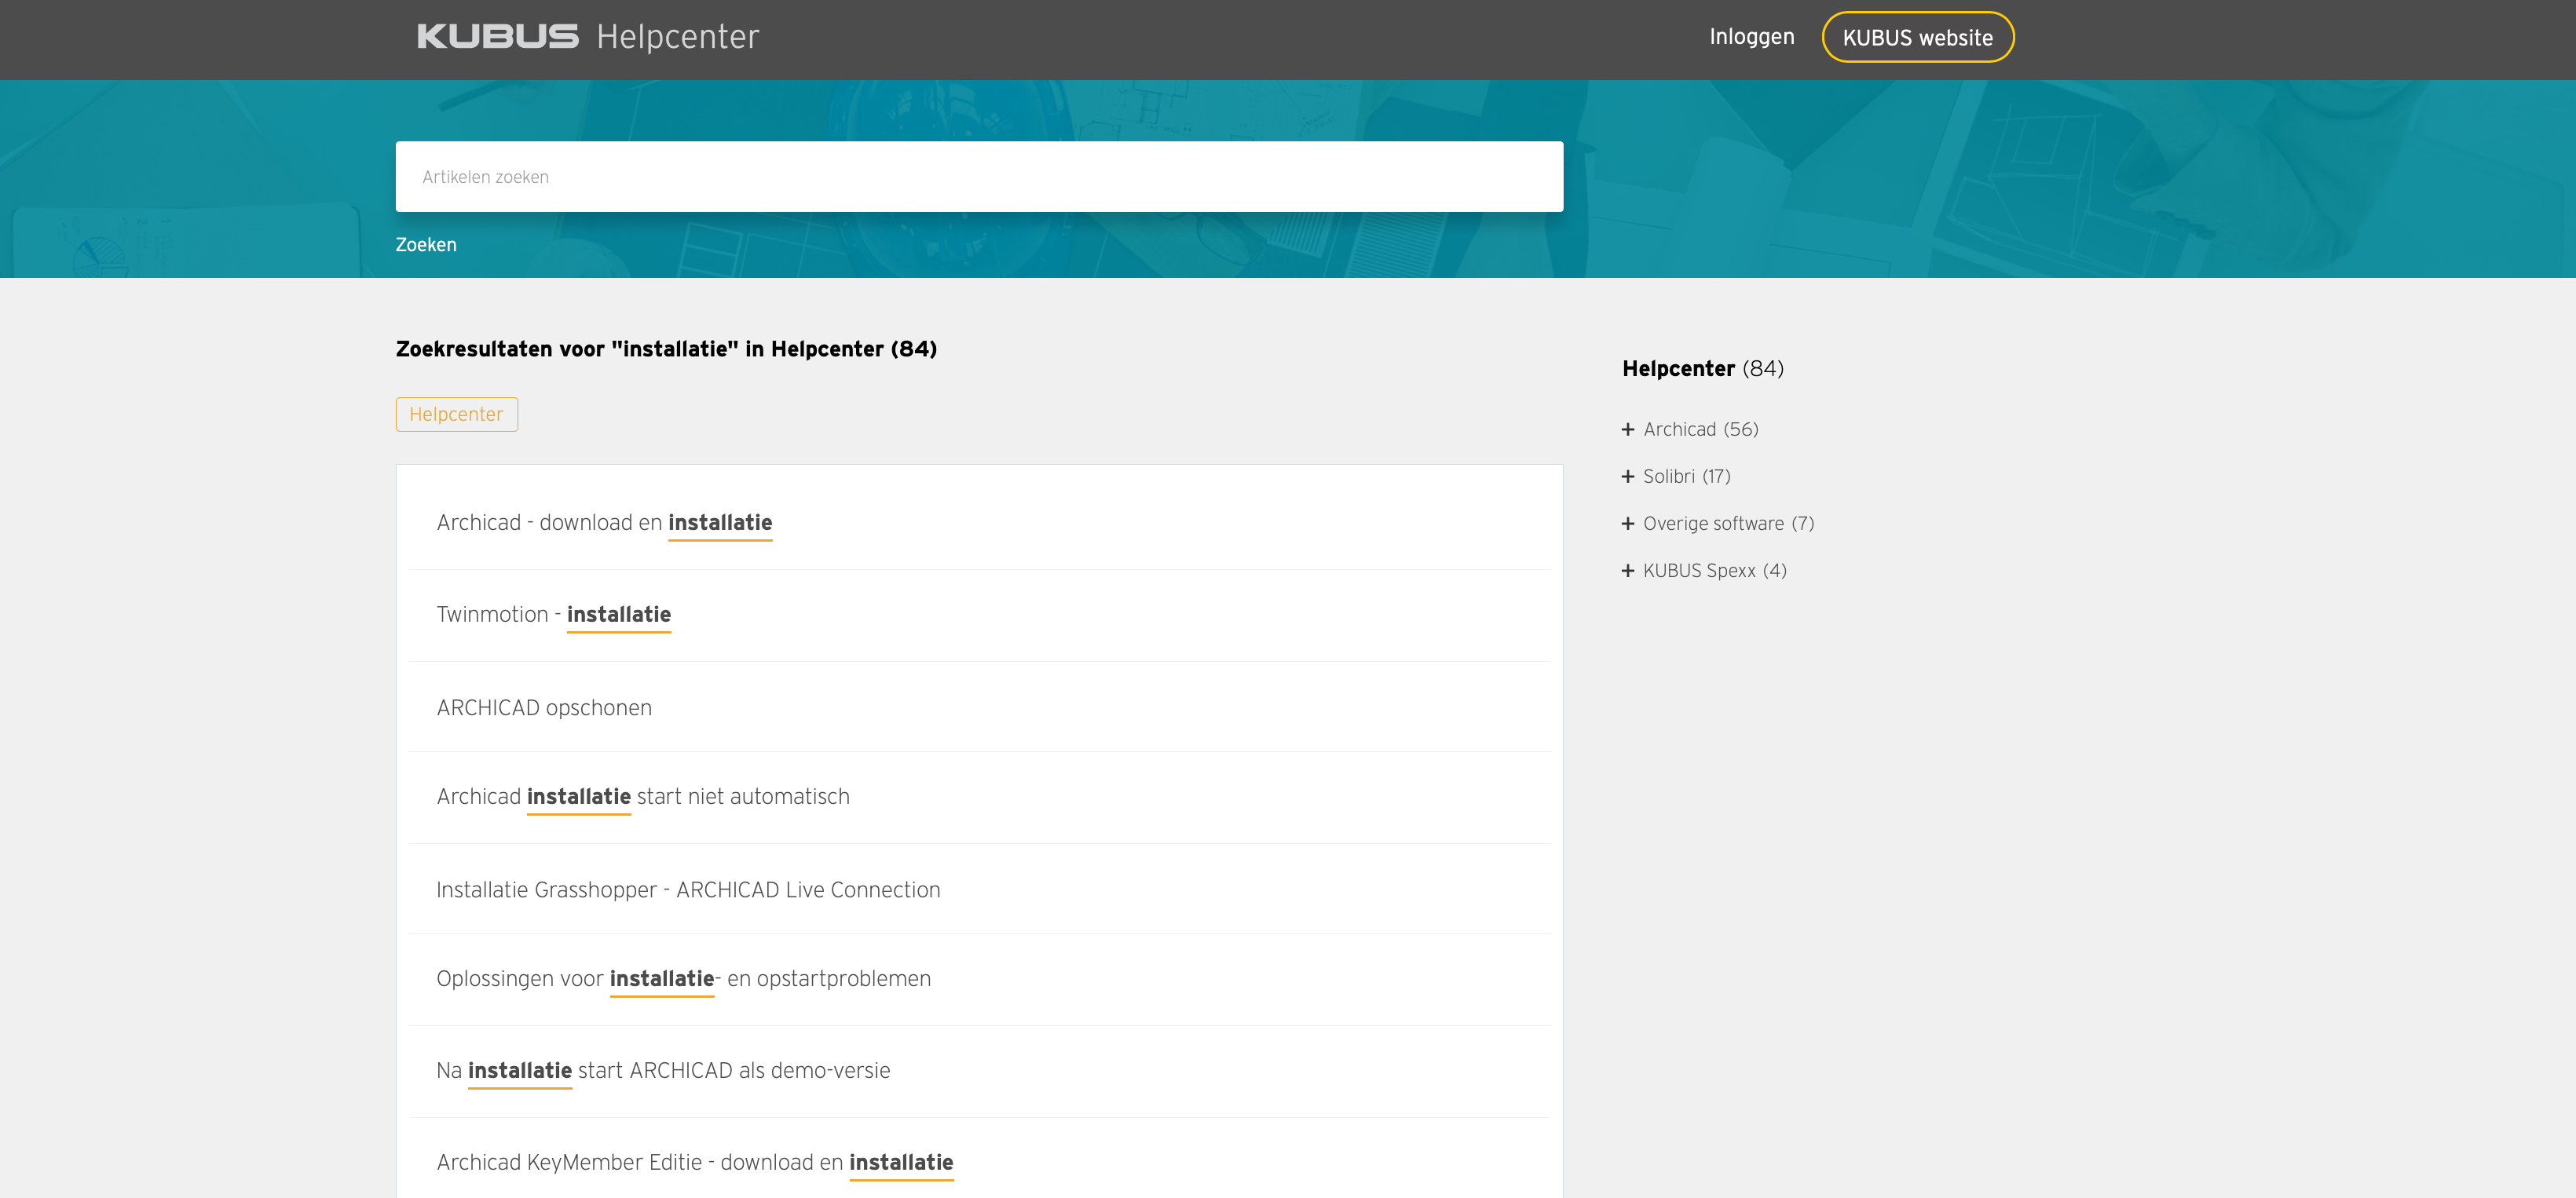The width and height of the screenshot is (2576, 1198).
Task: Open 'Na installatie start ARCHICAD als demo-versie'
Action: tap(663, 1071)
